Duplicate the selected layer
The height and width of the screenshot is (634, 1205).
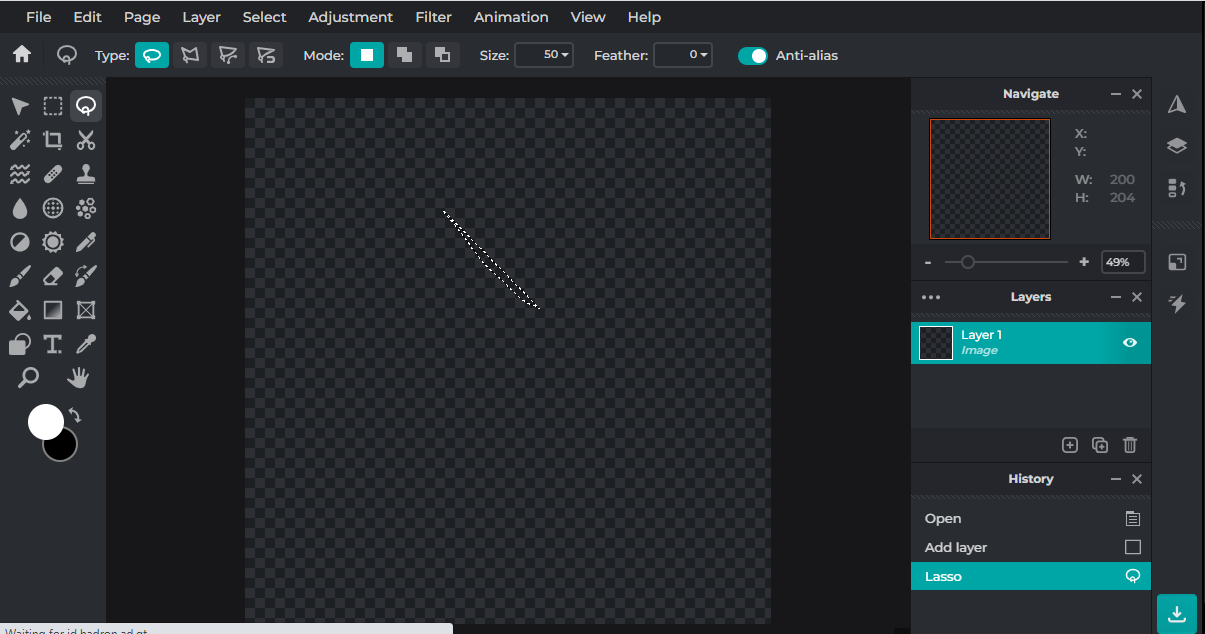click(1100, 445)
